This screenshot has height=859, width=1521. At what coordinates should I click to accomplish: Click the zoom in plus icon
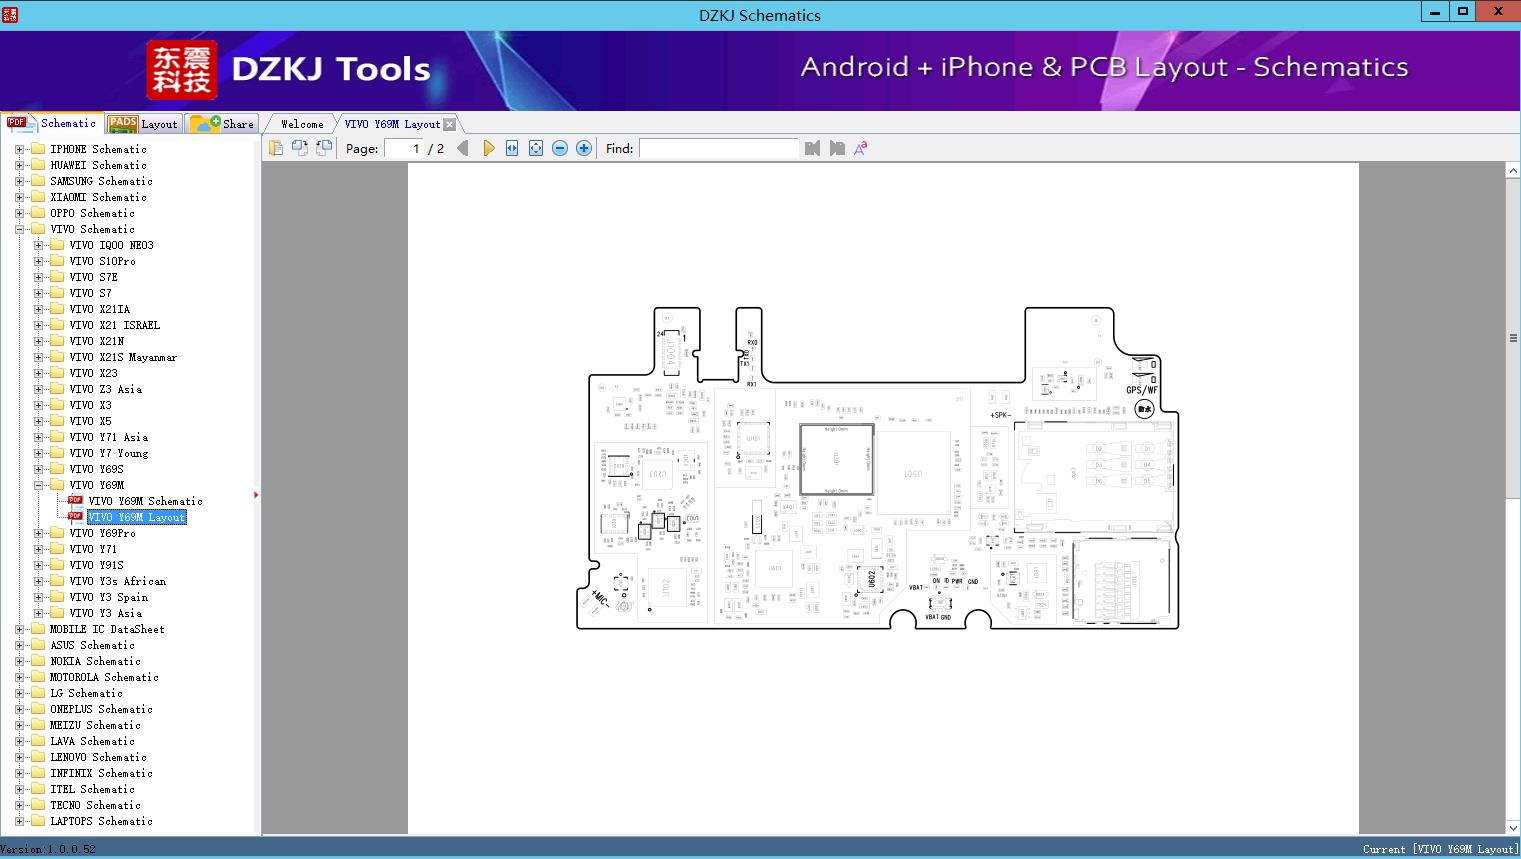[584, 148]
